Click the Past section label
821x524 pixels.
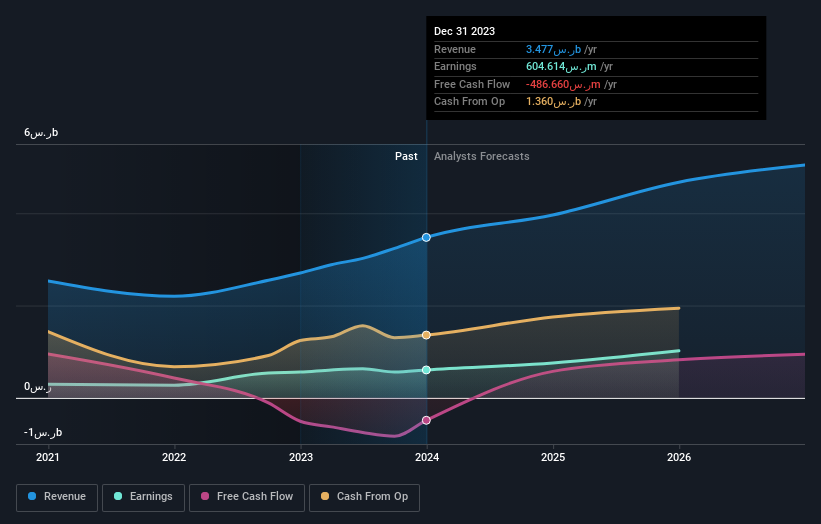pyautogui.click(x=406, y=156)
